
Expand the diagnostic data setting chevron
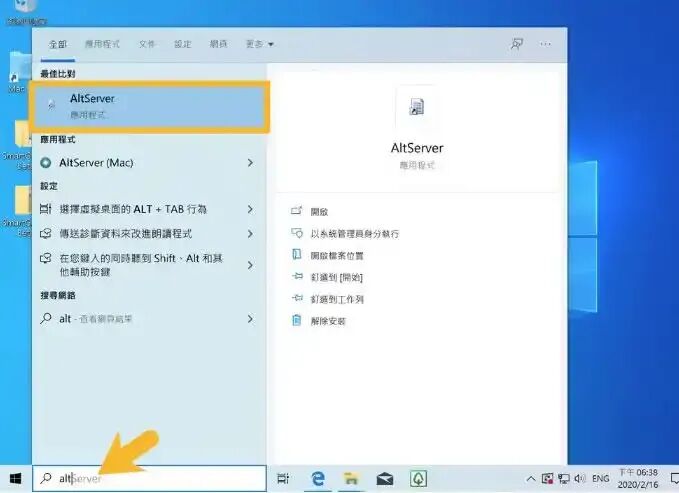pyautogui.click(x=250, y=234)
